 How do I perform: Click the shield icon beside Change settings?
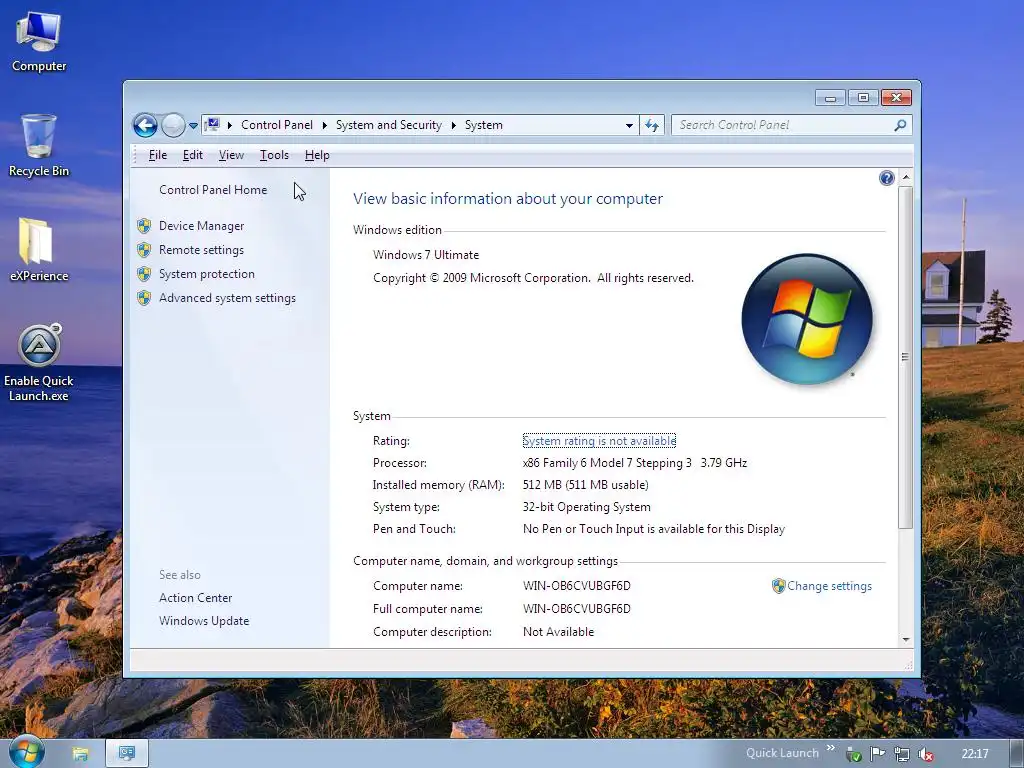pos(778,586)
